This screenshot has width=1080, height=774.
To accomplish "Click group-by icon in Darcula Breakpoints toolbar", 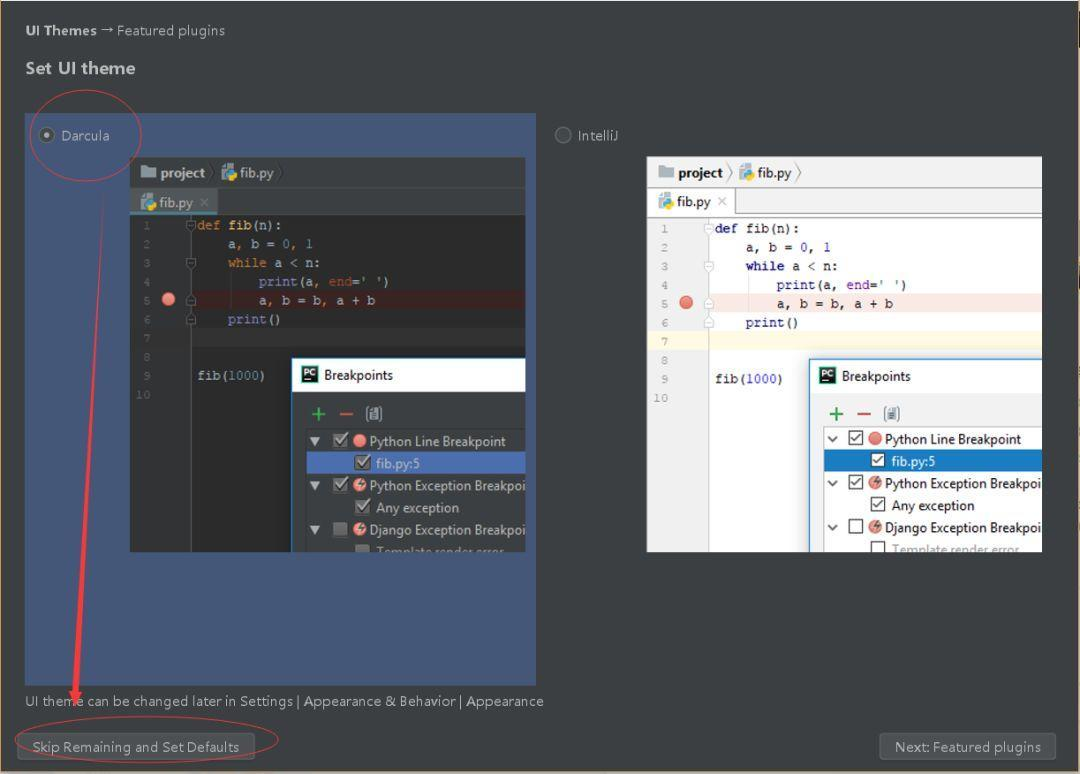I will point(373,414).
